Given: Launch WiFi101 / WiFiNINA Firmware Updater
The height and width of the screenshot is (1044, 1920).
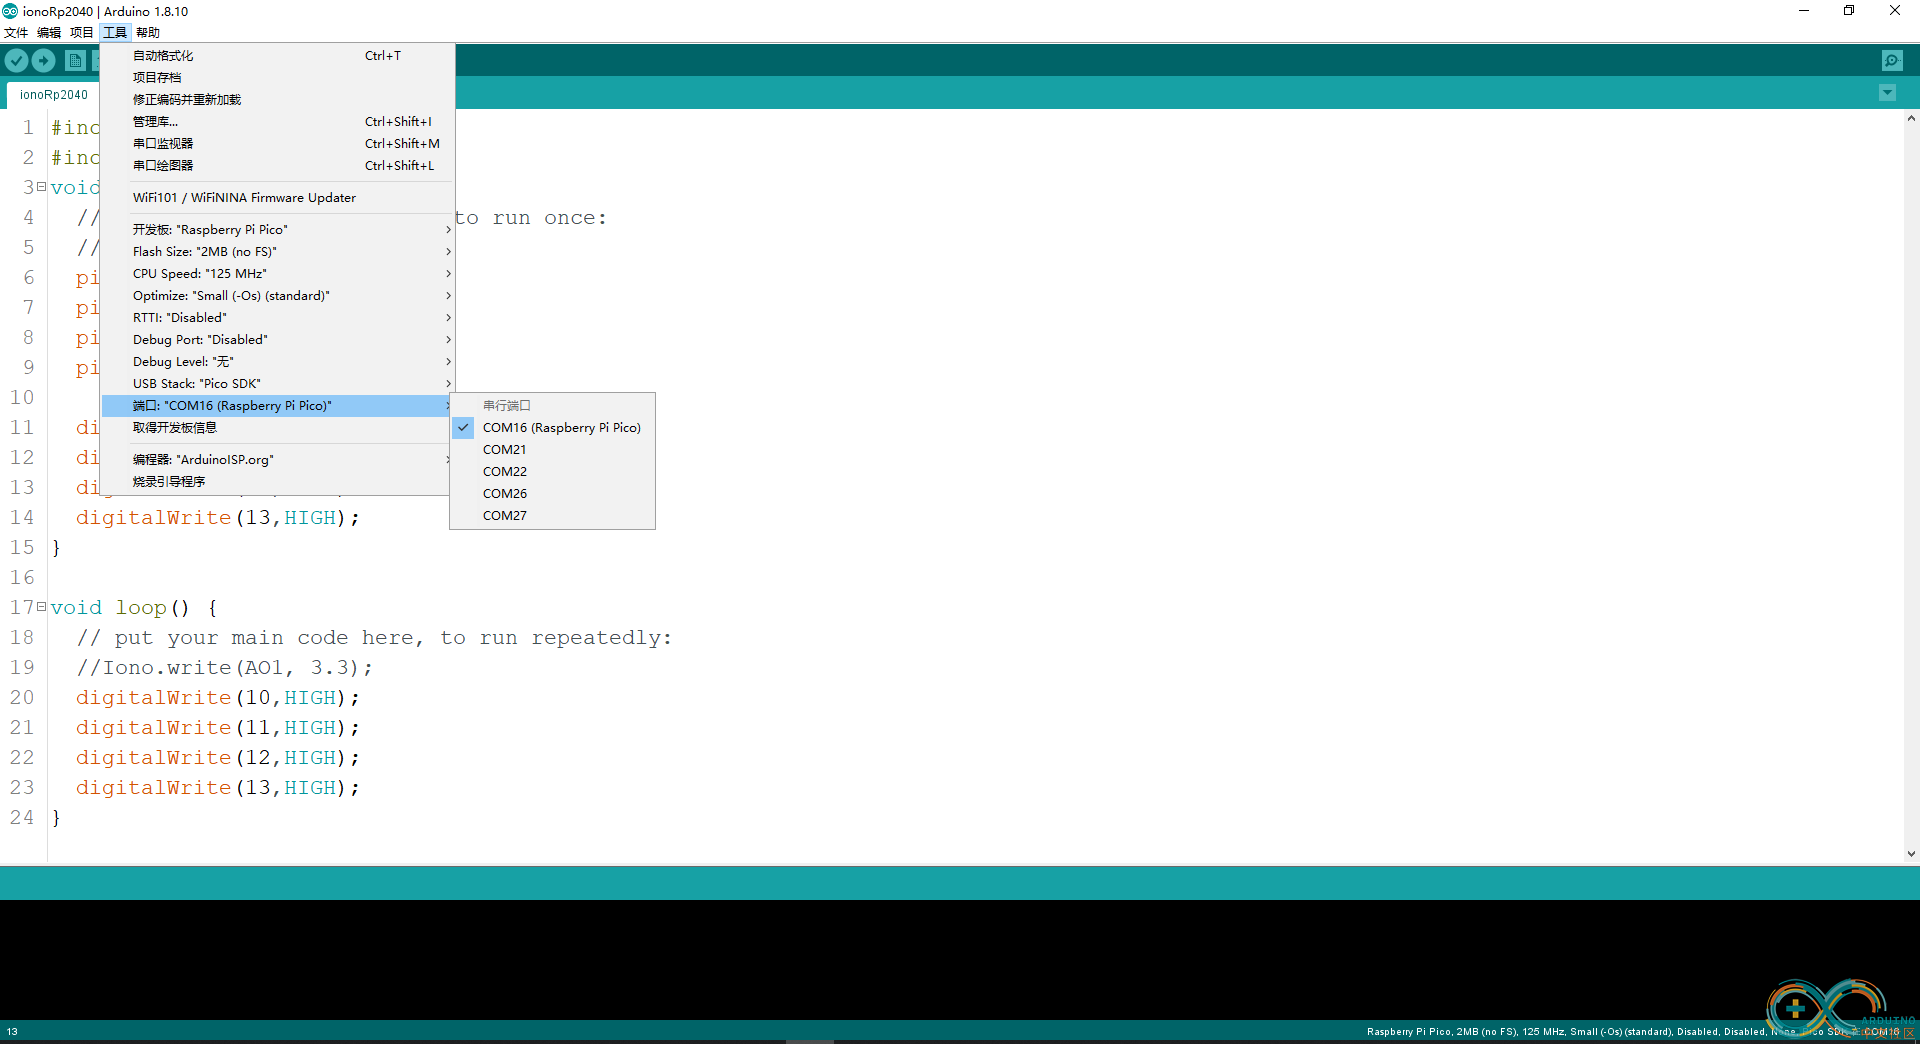Looking at the screenshot, I should (x=278, y=198).
